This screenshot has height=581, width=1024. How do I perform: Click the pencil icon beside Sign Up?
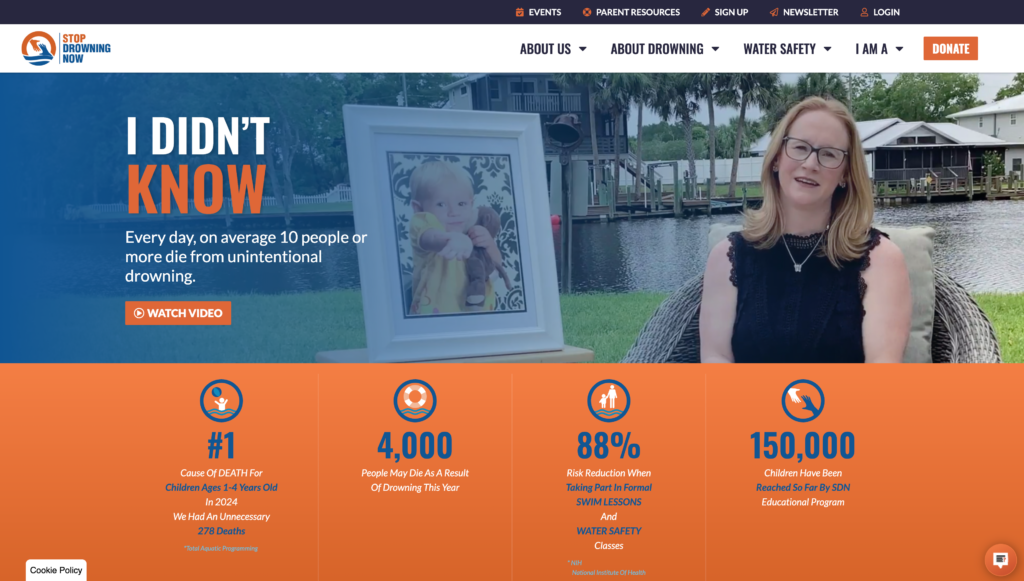click(706, 12)
